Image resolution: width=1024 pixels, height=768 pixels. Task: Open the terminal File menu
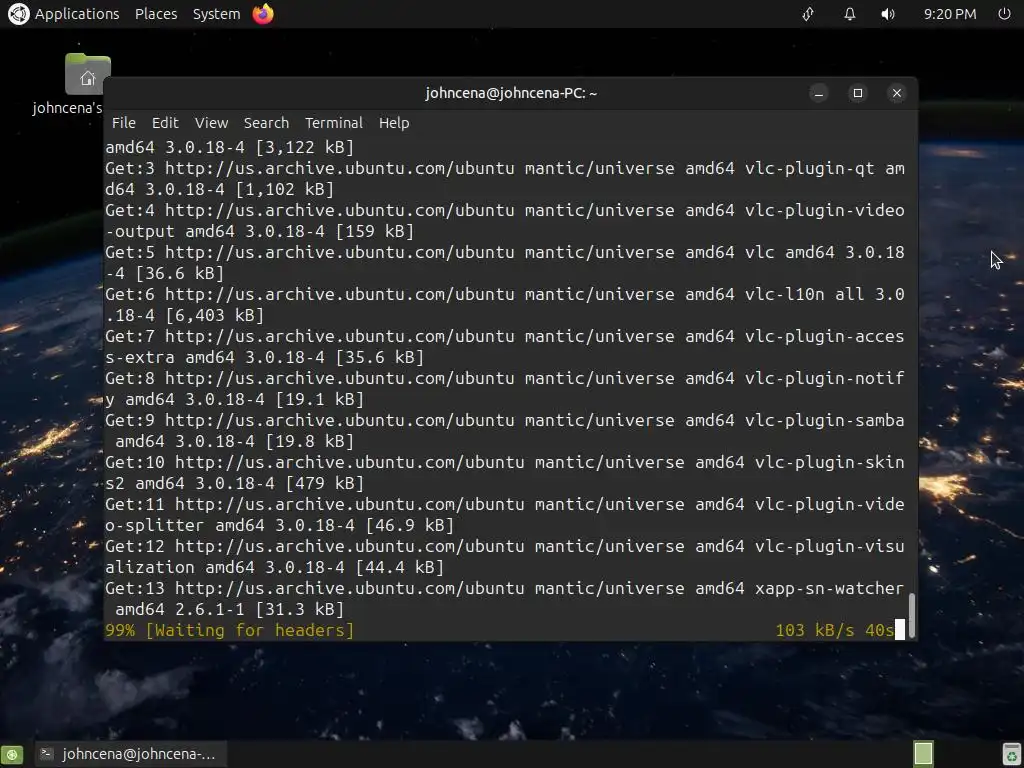(123, 123)
